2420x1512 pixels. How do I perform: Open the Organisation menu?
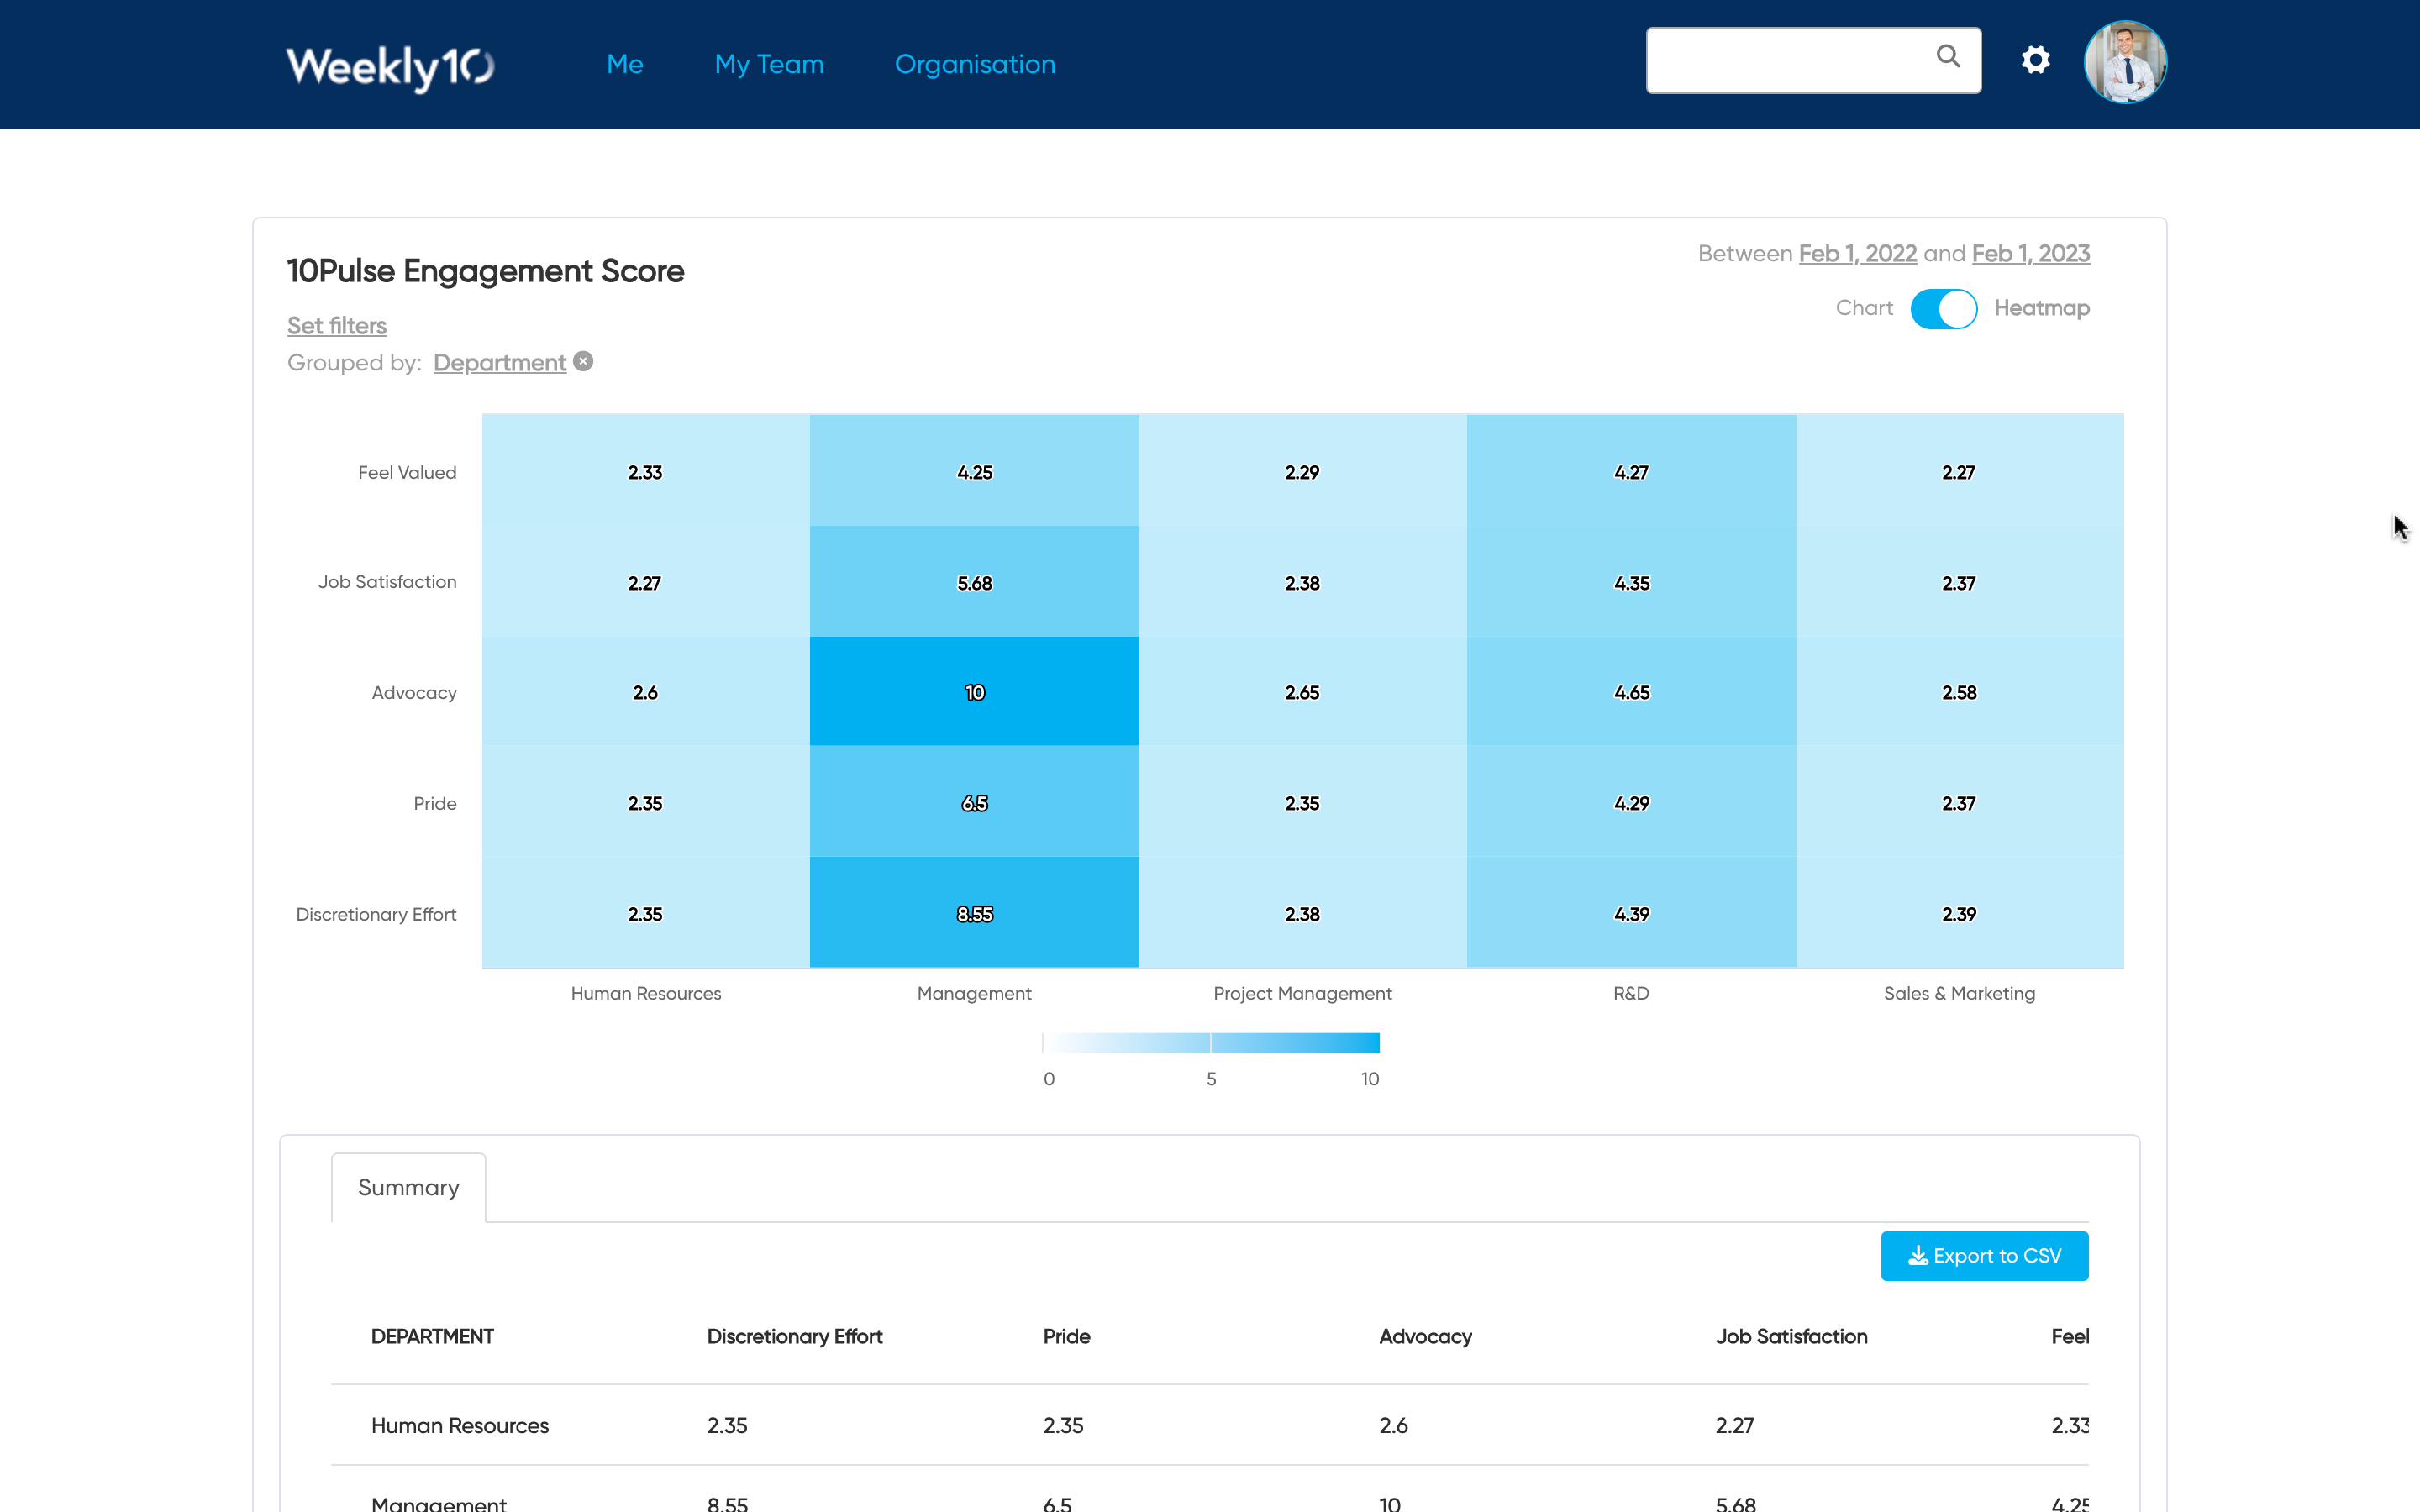point(974,65)
